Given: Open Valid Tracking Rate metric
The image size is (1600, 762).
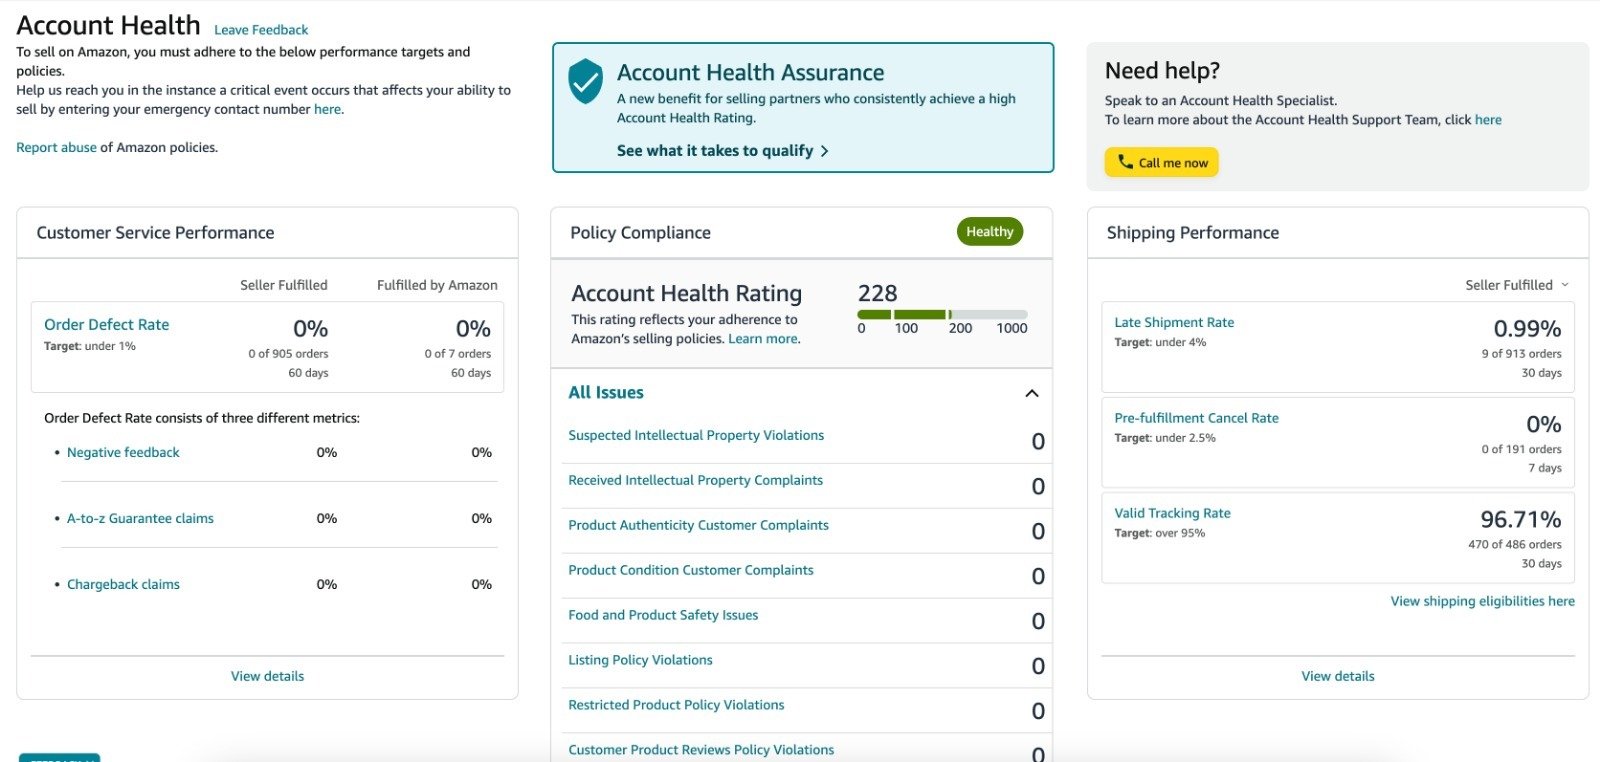Looking at the screenshot, I should (x=1172, y=514).
